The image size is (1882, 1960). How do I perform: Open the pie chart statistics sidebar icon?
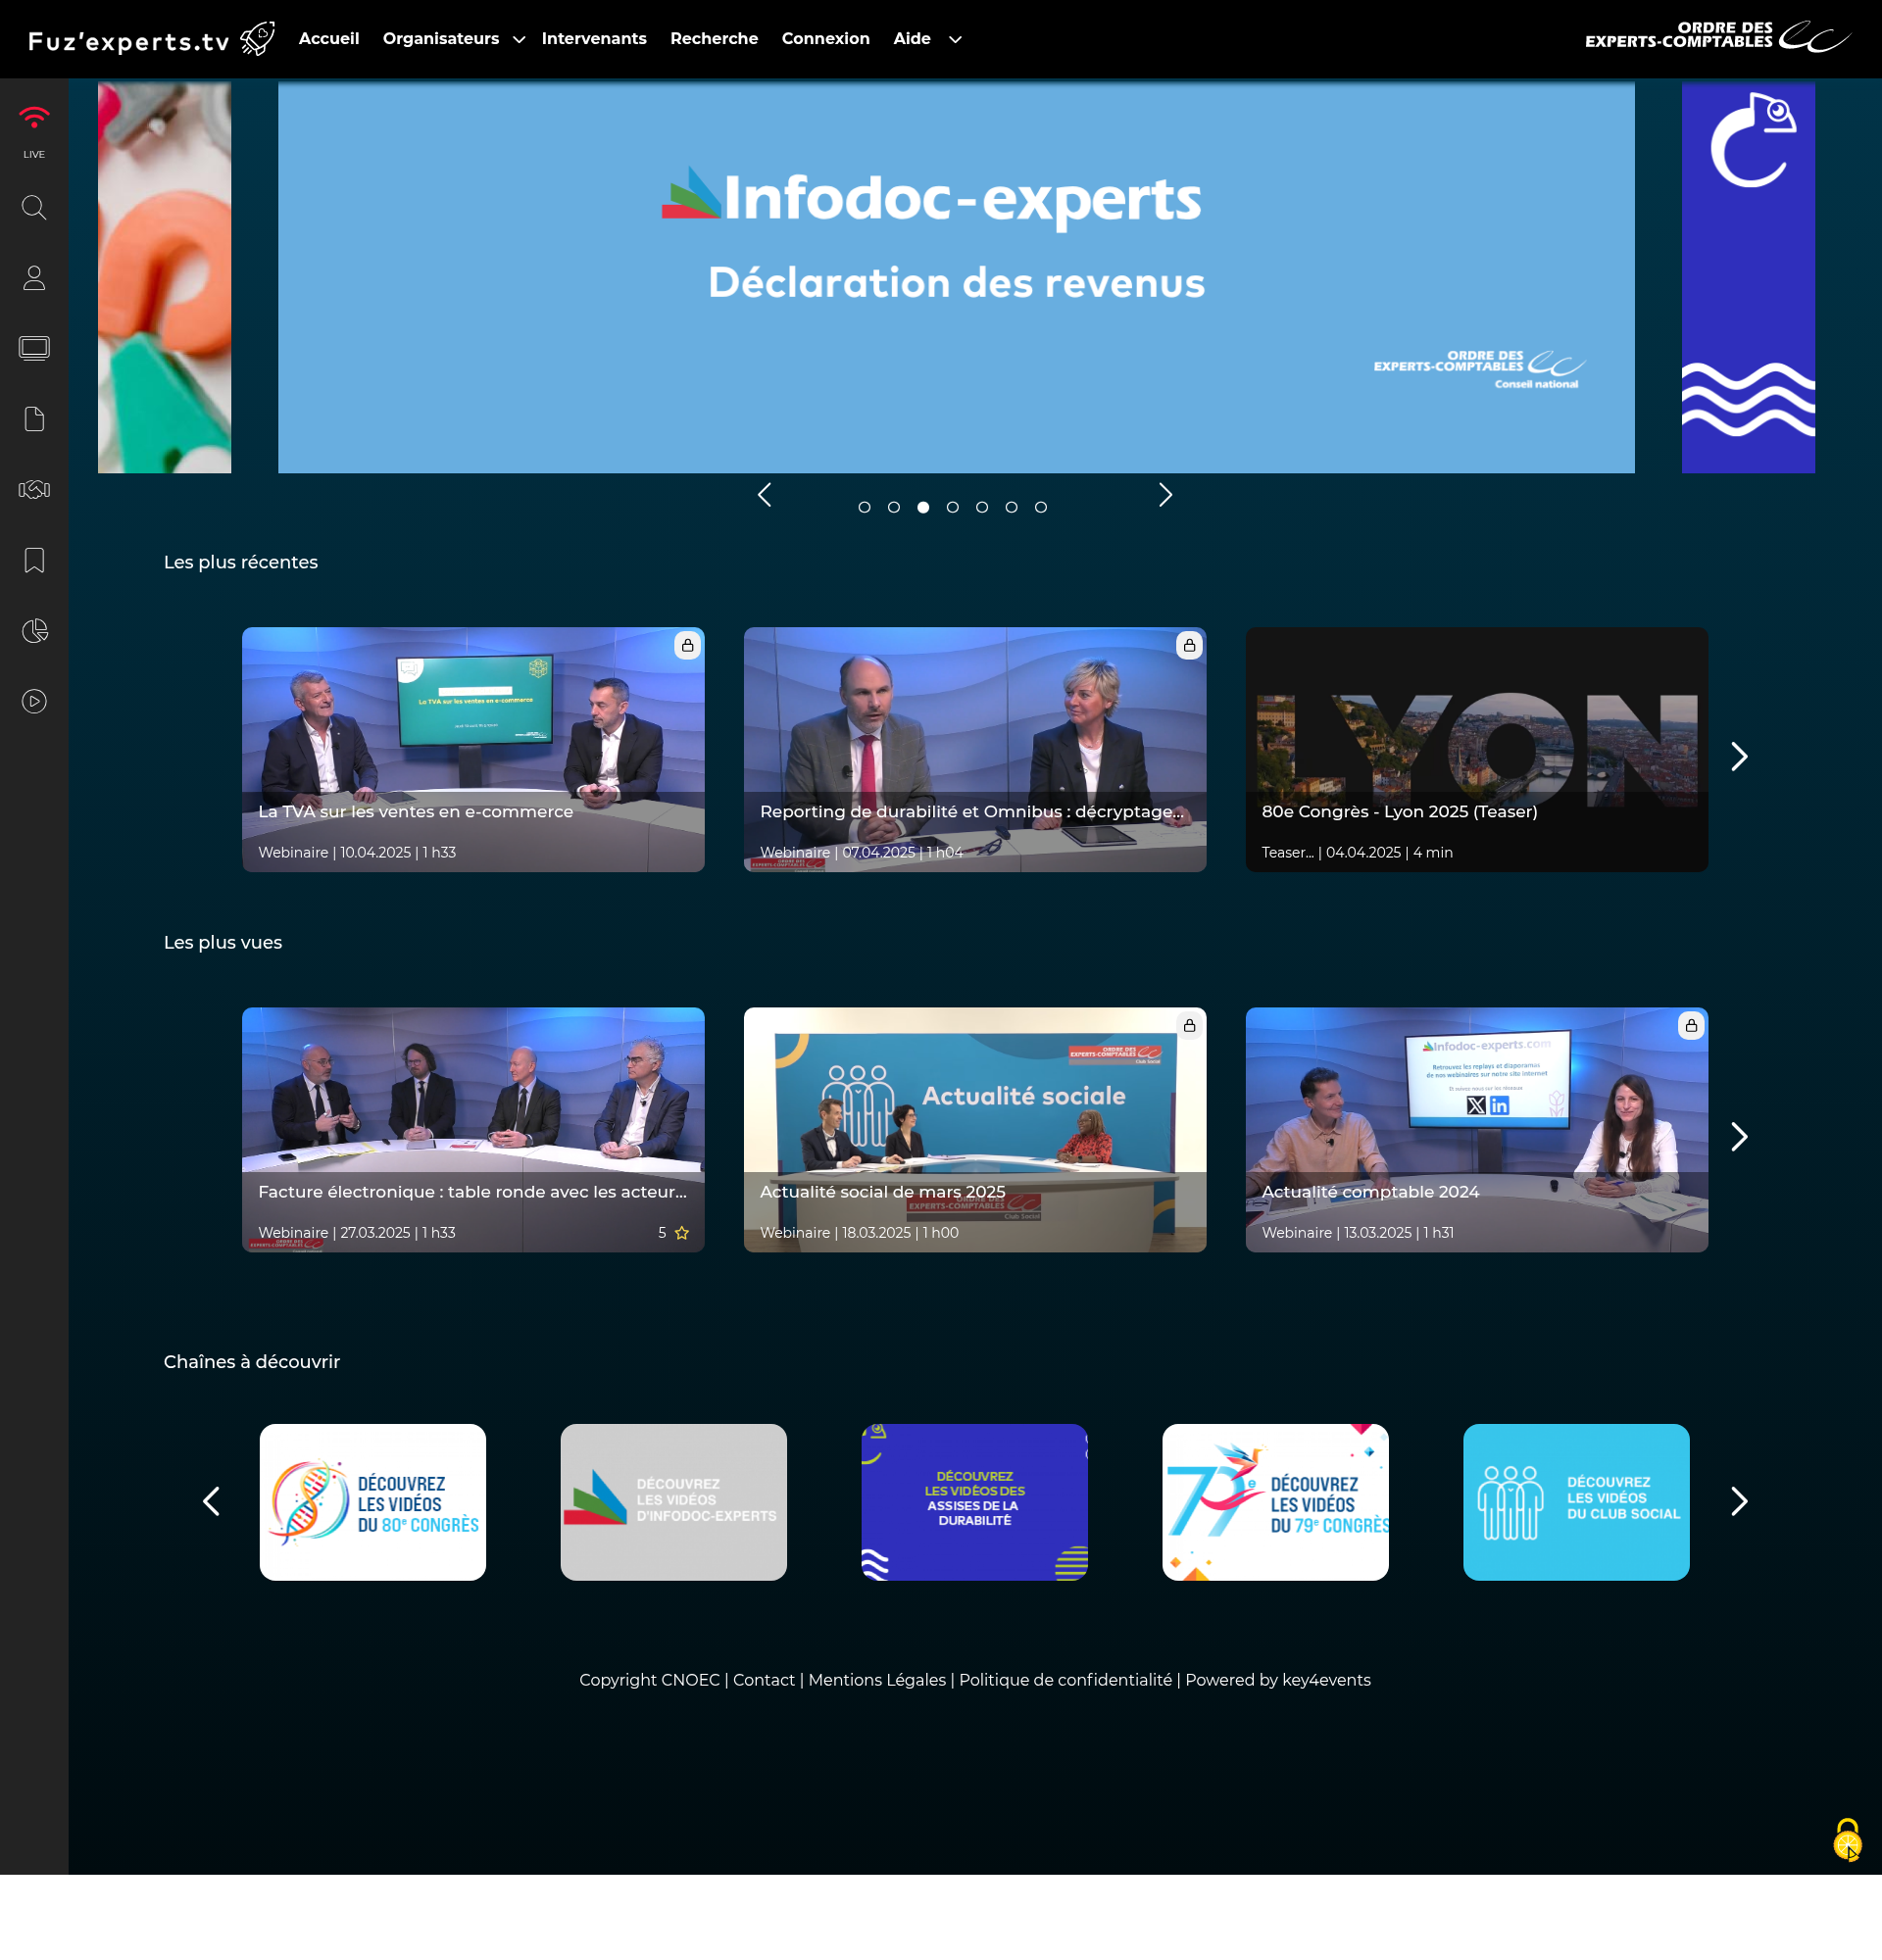pyautogui.click(x=34, y=631)
